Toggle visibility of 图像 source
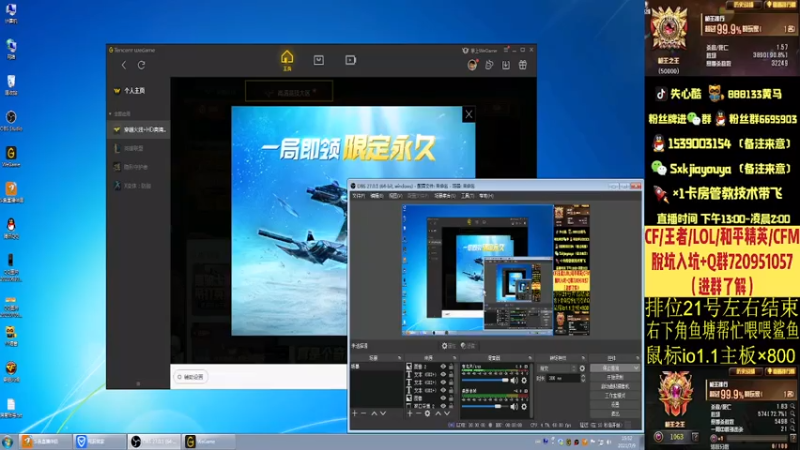 click(x=443, y=398)
